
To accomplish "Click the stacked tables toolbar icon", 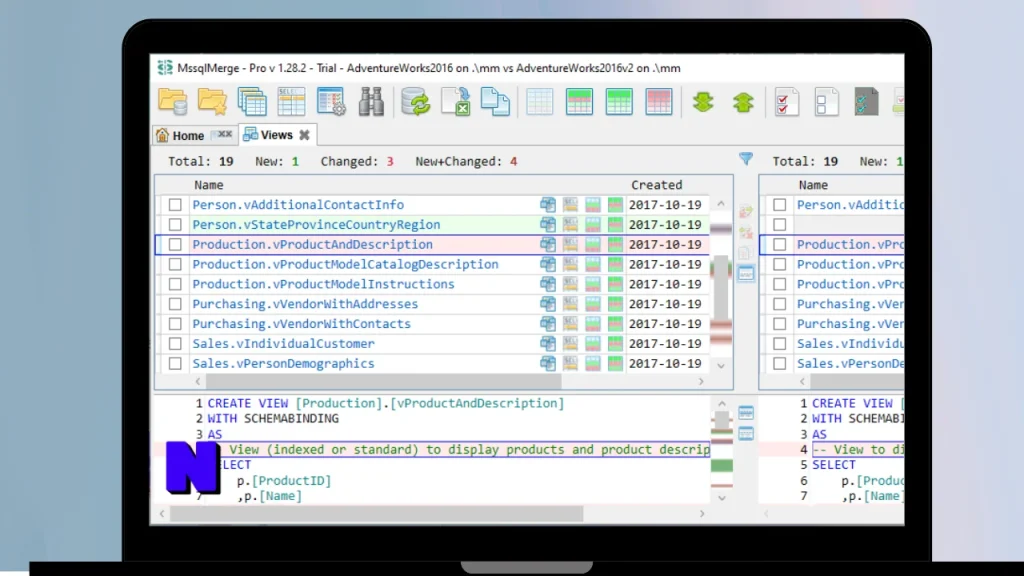I will (x=252, y=102).
